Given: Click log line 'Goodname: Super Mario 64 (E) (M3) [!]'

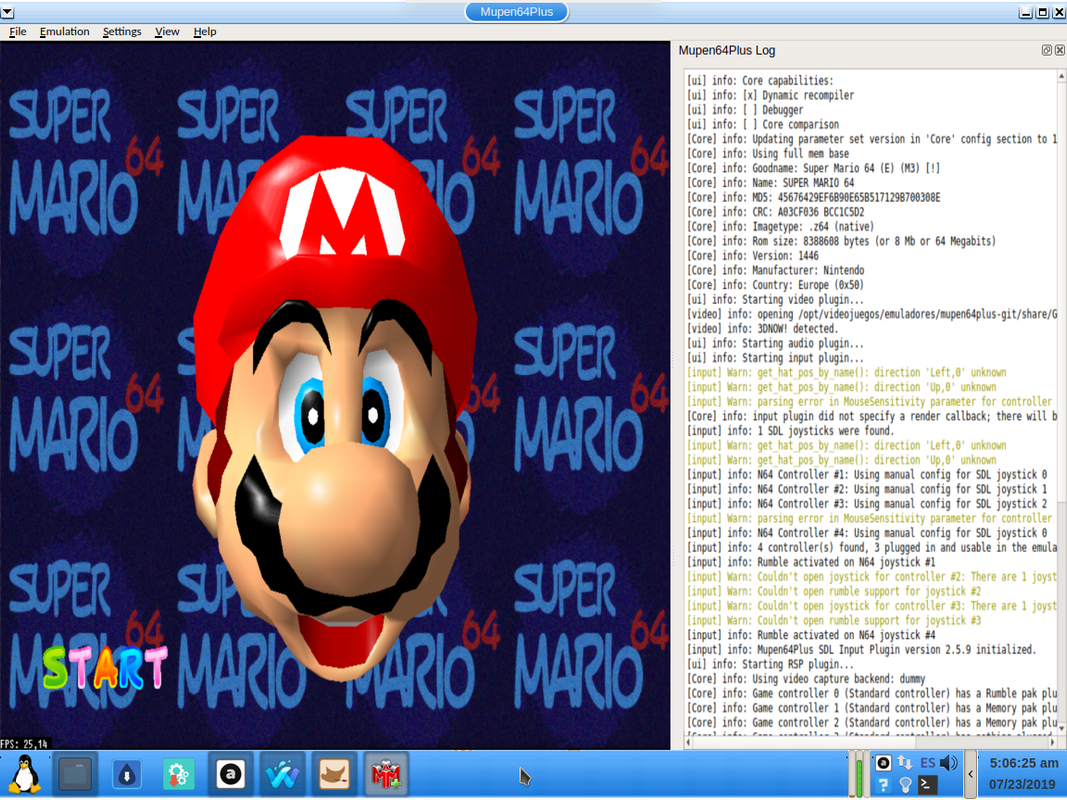Looking at the screenshot, I should point(813,168).
